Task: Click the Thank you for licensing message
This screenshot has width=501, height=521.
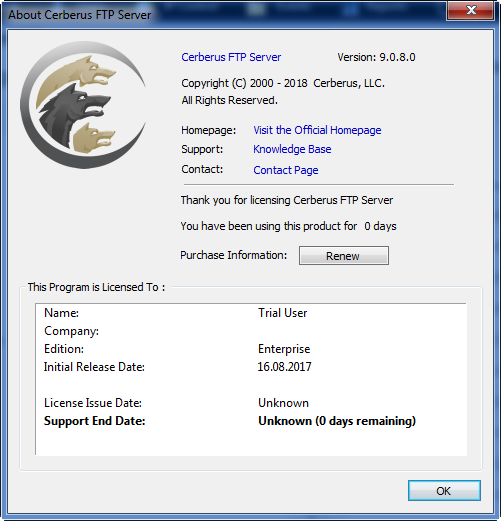Action: tap(287, 200)
